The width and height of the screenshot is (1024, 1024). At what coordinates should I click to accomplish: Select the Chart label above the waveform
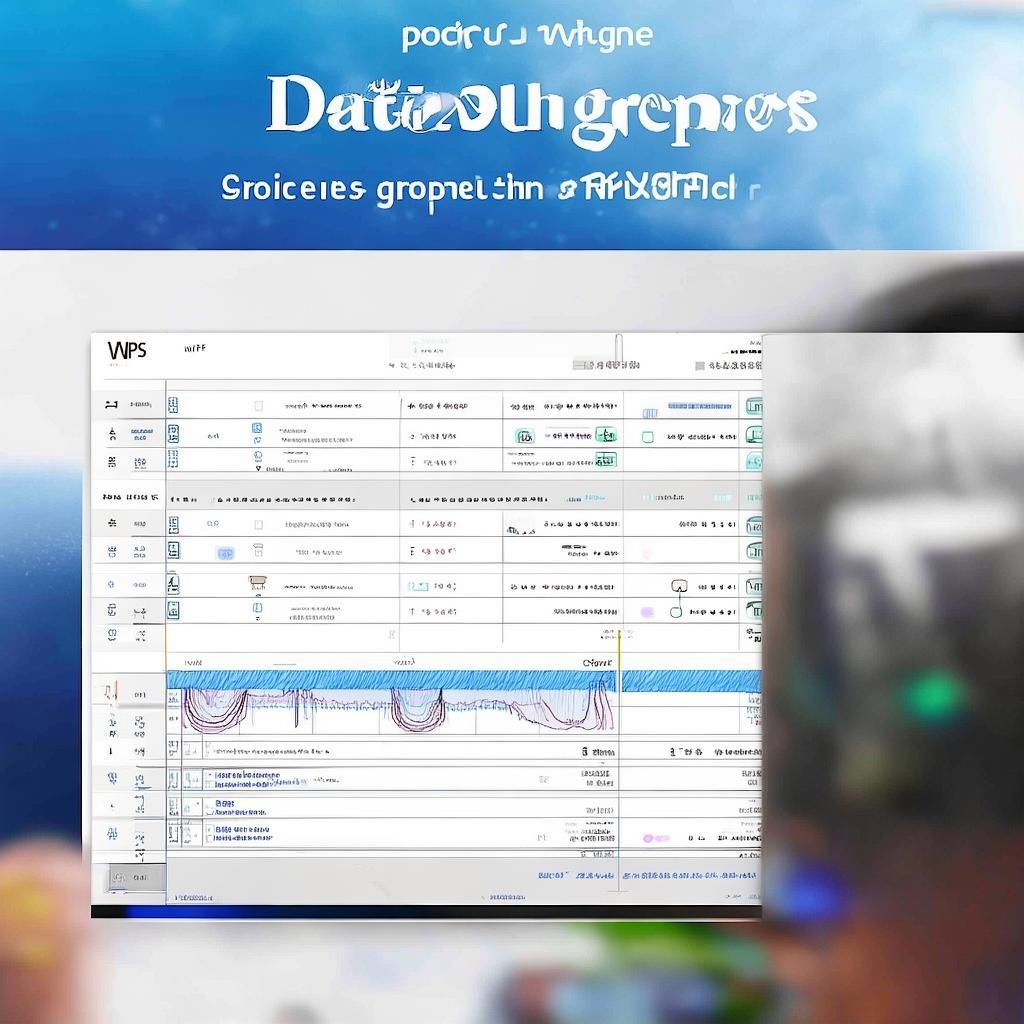point(596,662)
